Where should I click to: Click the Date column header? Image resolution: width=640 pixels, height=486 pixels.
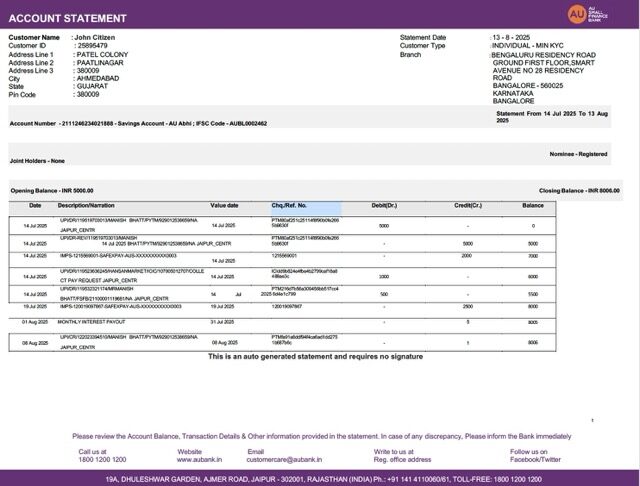tap(35, 206)
